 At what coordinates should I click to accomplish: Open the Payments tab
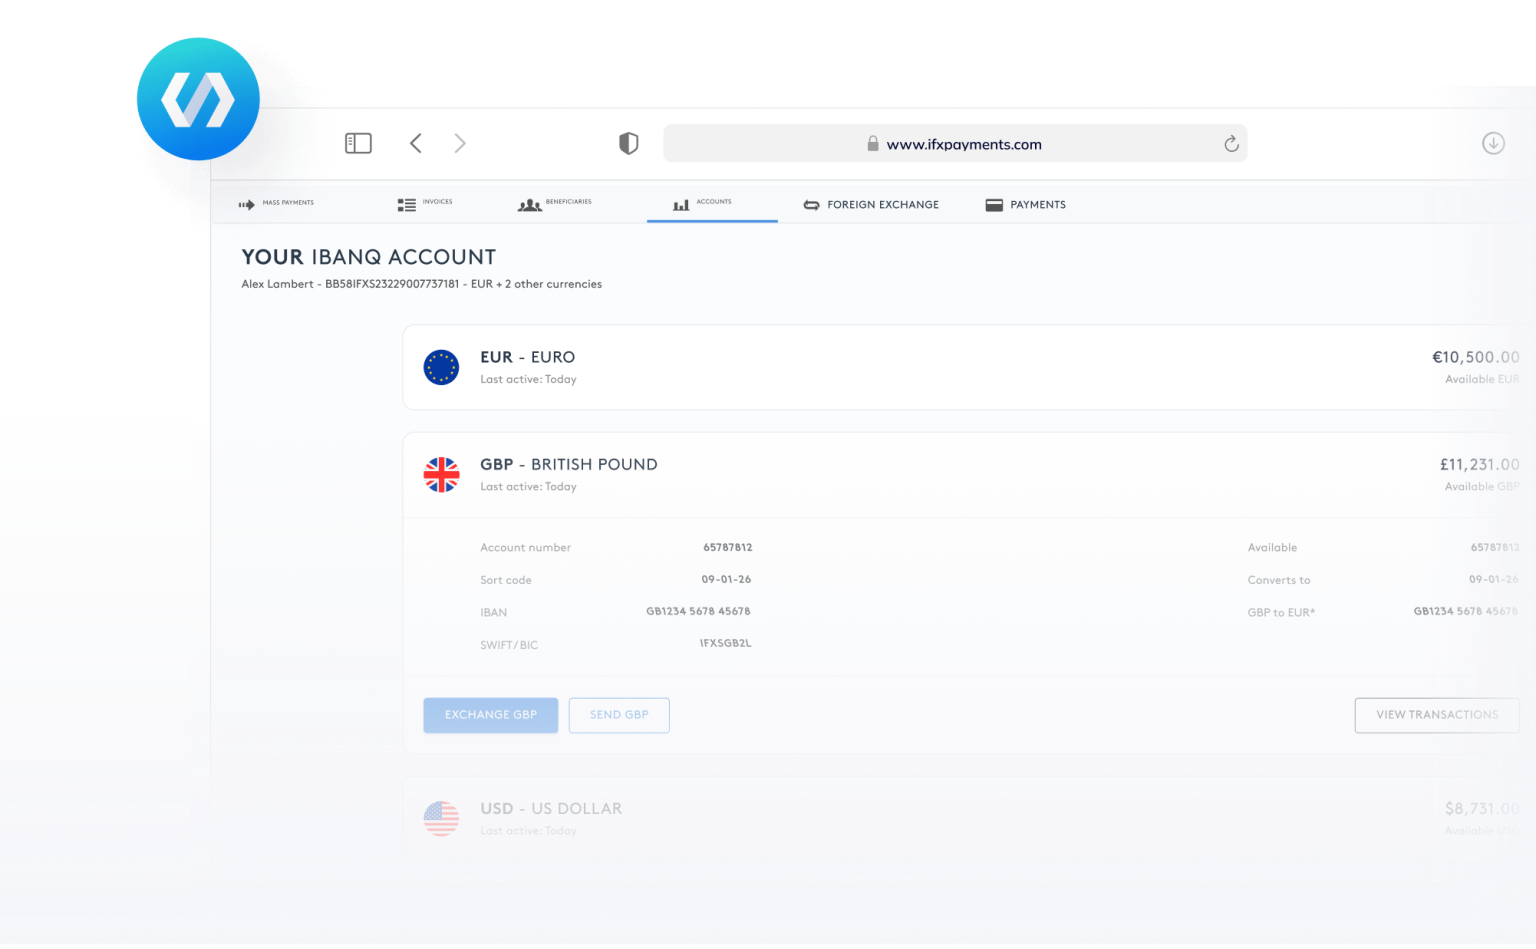pos(1025,205)
